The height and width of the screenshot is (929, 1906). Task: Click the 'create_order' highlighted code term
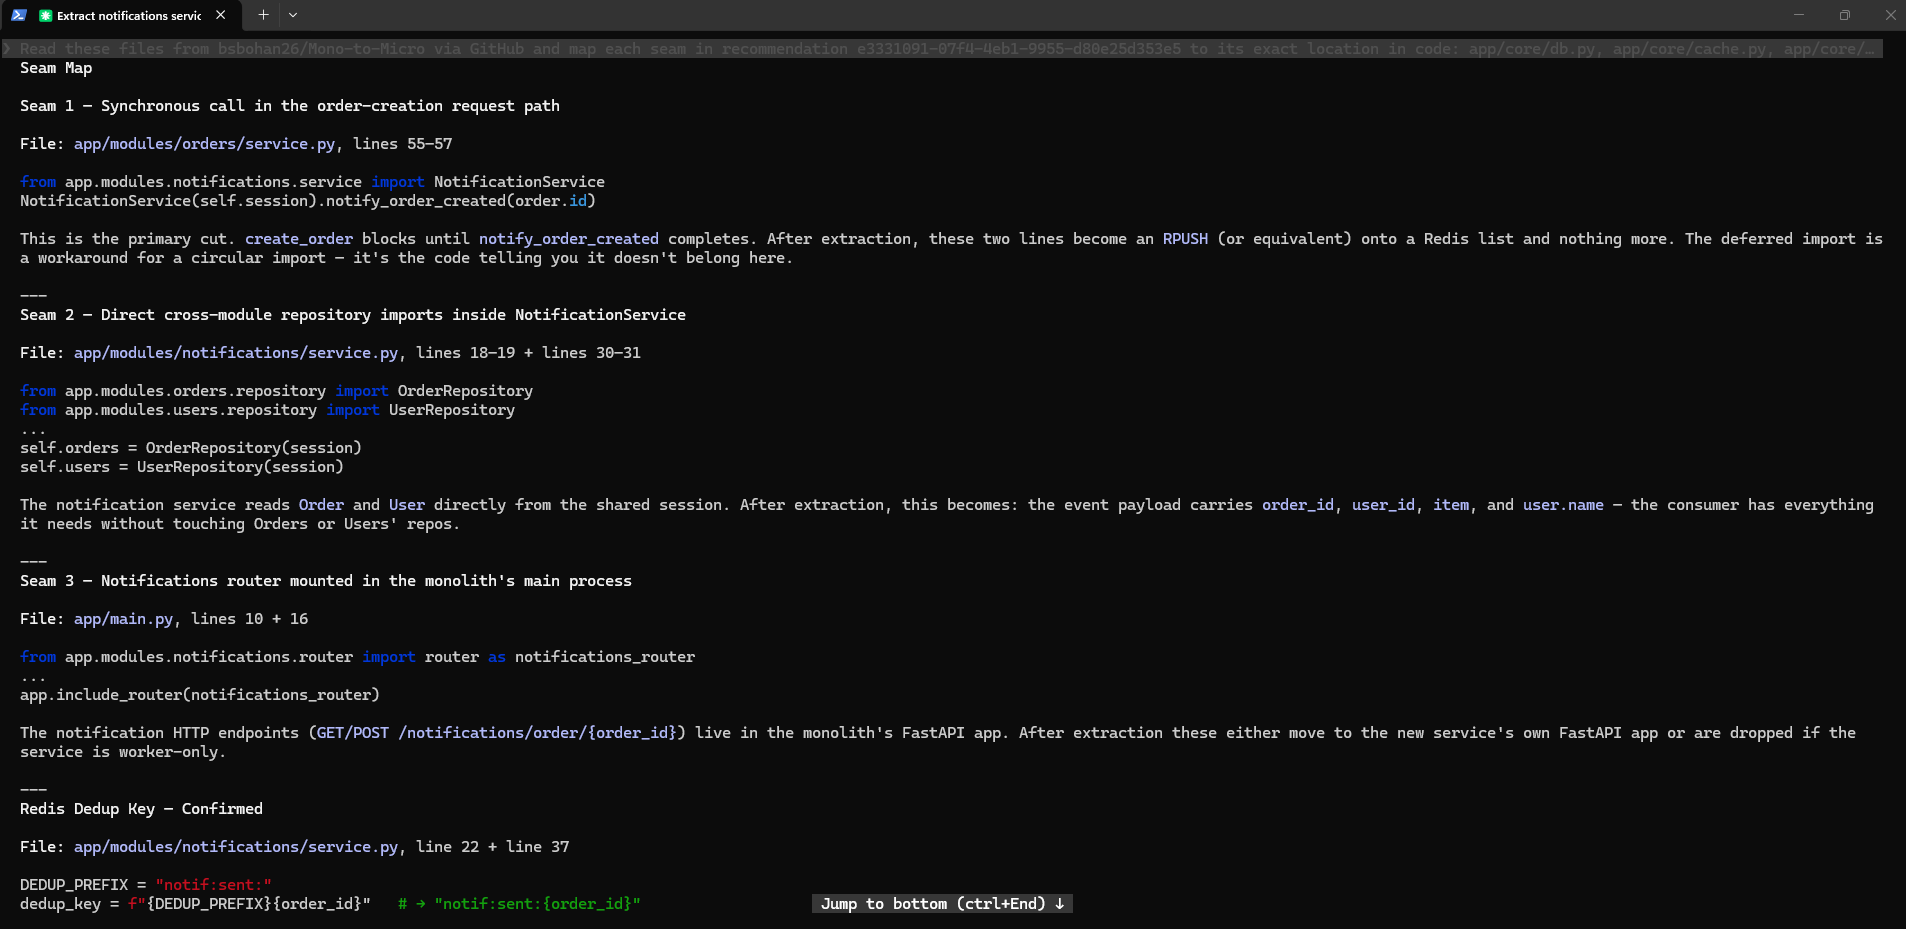pos(299,239)
